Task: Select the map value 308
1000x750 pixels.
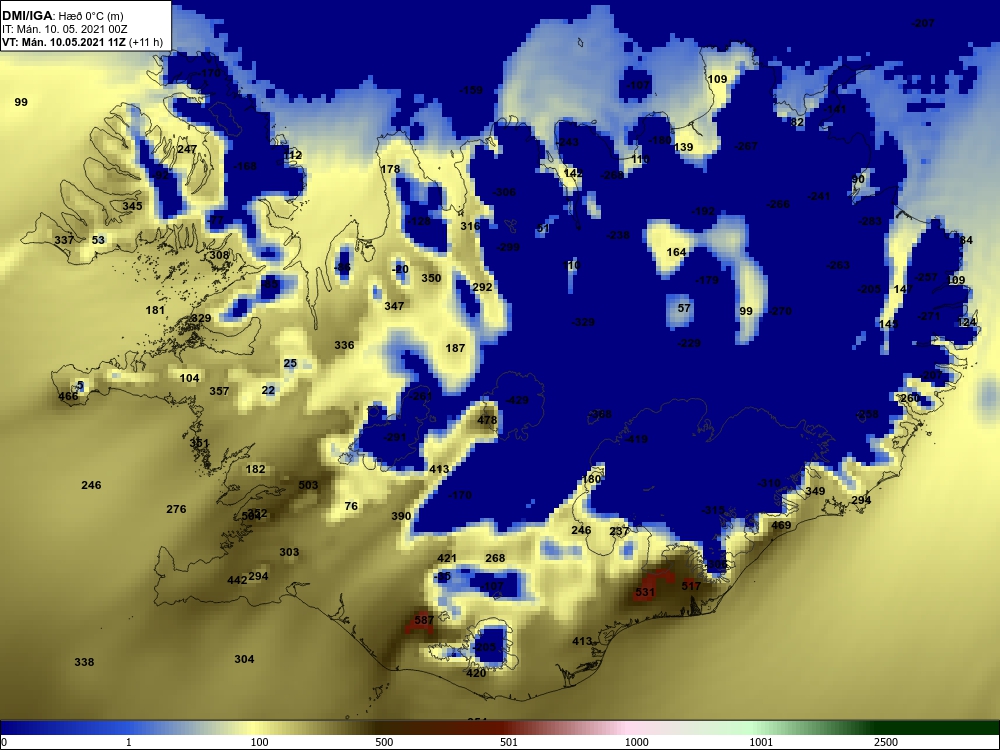Action: (219, 255)
